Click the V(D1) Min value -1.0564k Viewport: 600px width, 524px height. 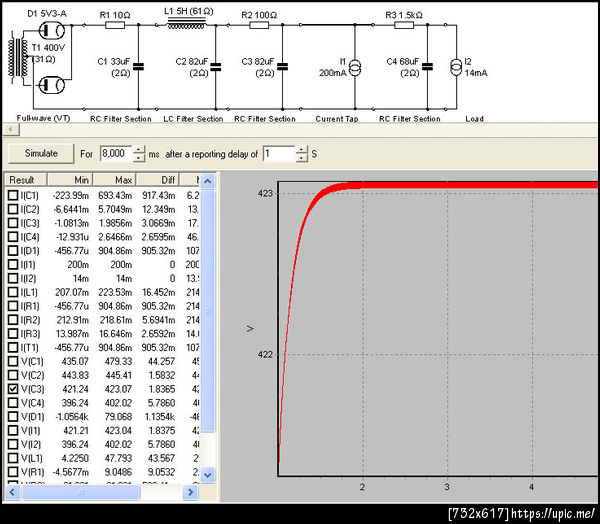tap(72, 416)
